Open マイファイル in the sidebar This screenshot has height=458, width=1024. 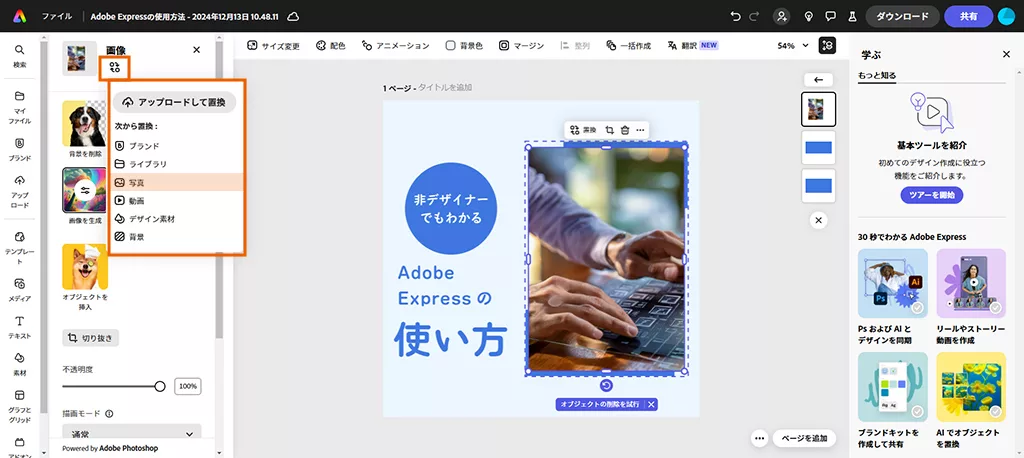20,108
